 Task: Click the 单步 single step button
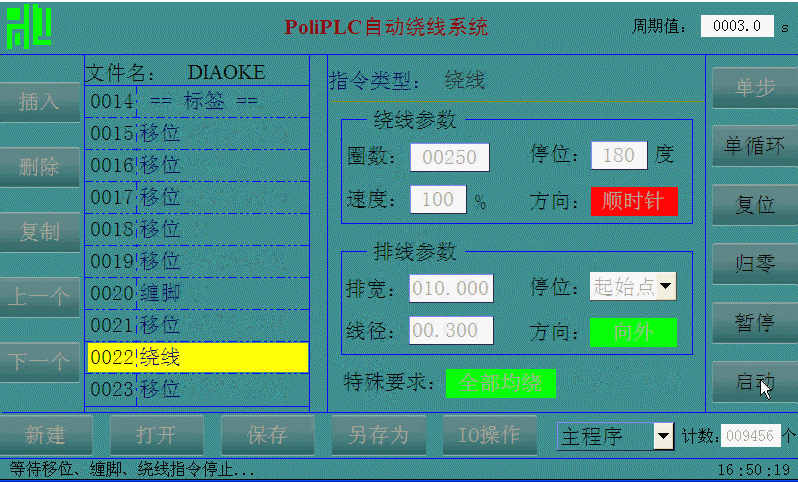754,88
